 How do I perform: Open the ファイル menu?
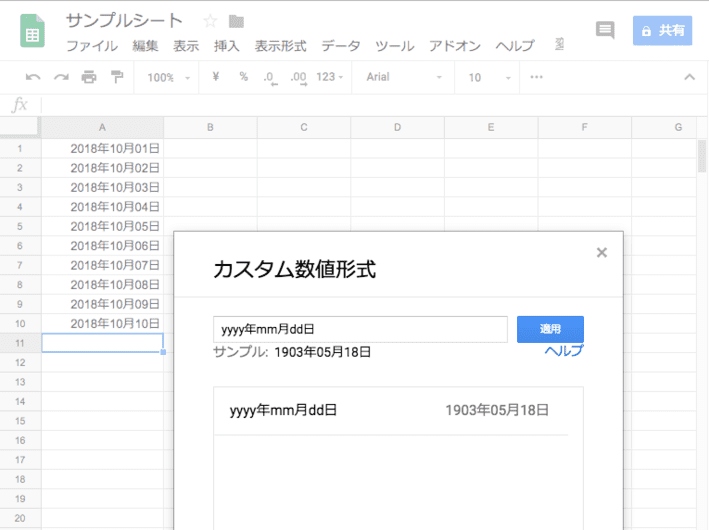click(91, 46)
